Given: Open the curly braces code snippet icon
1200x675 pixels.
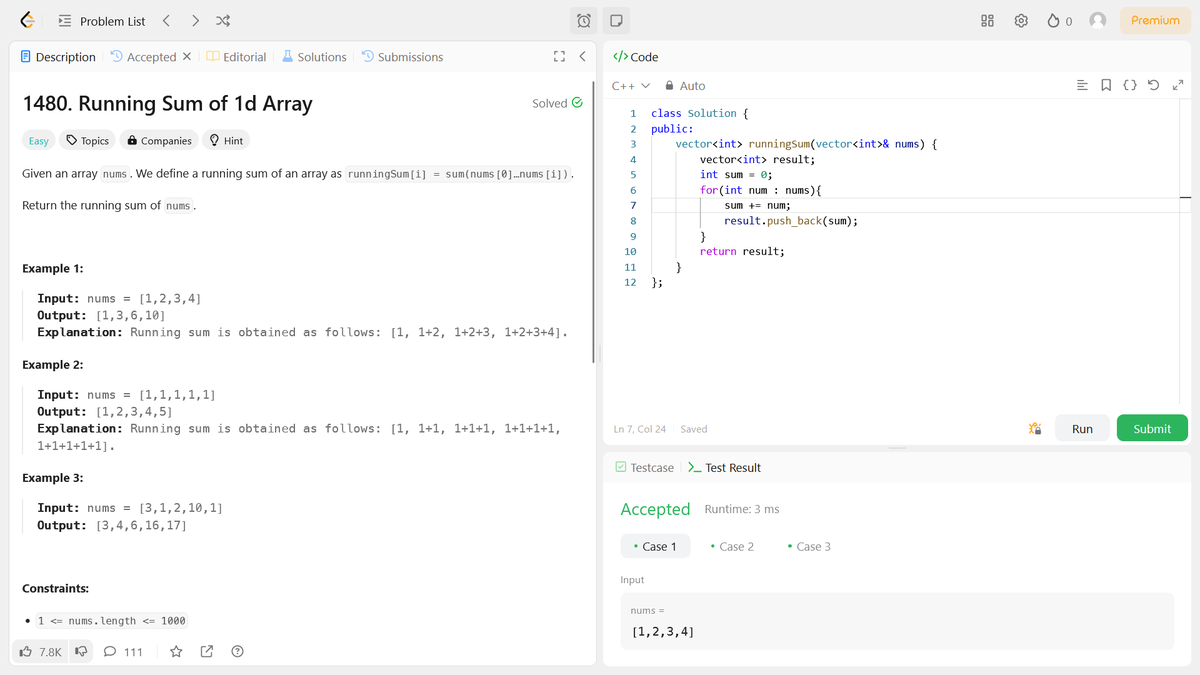Looking at the screenshot, I should (x=1129, y=86).
